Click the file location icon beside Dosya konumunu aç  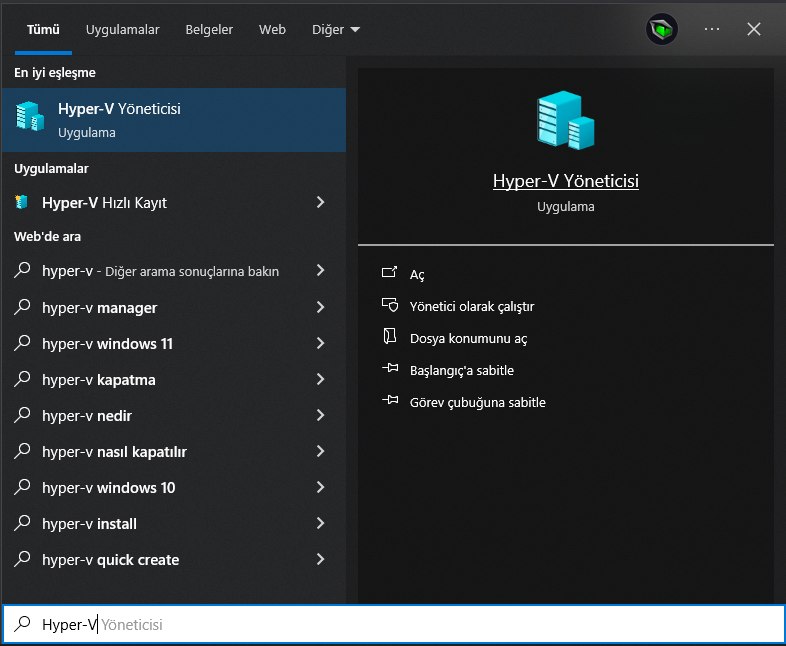pos(389,336)
